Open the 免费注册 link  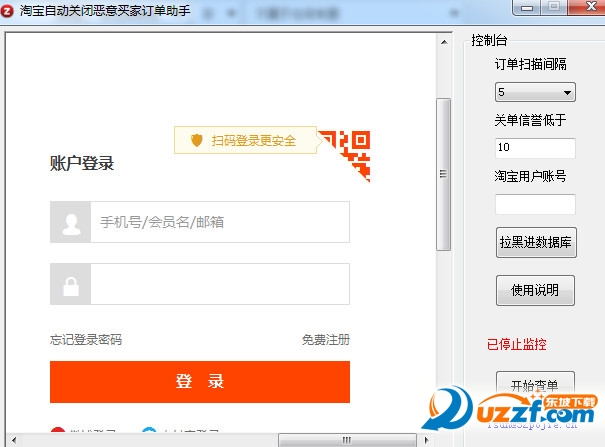click(326, 340)
